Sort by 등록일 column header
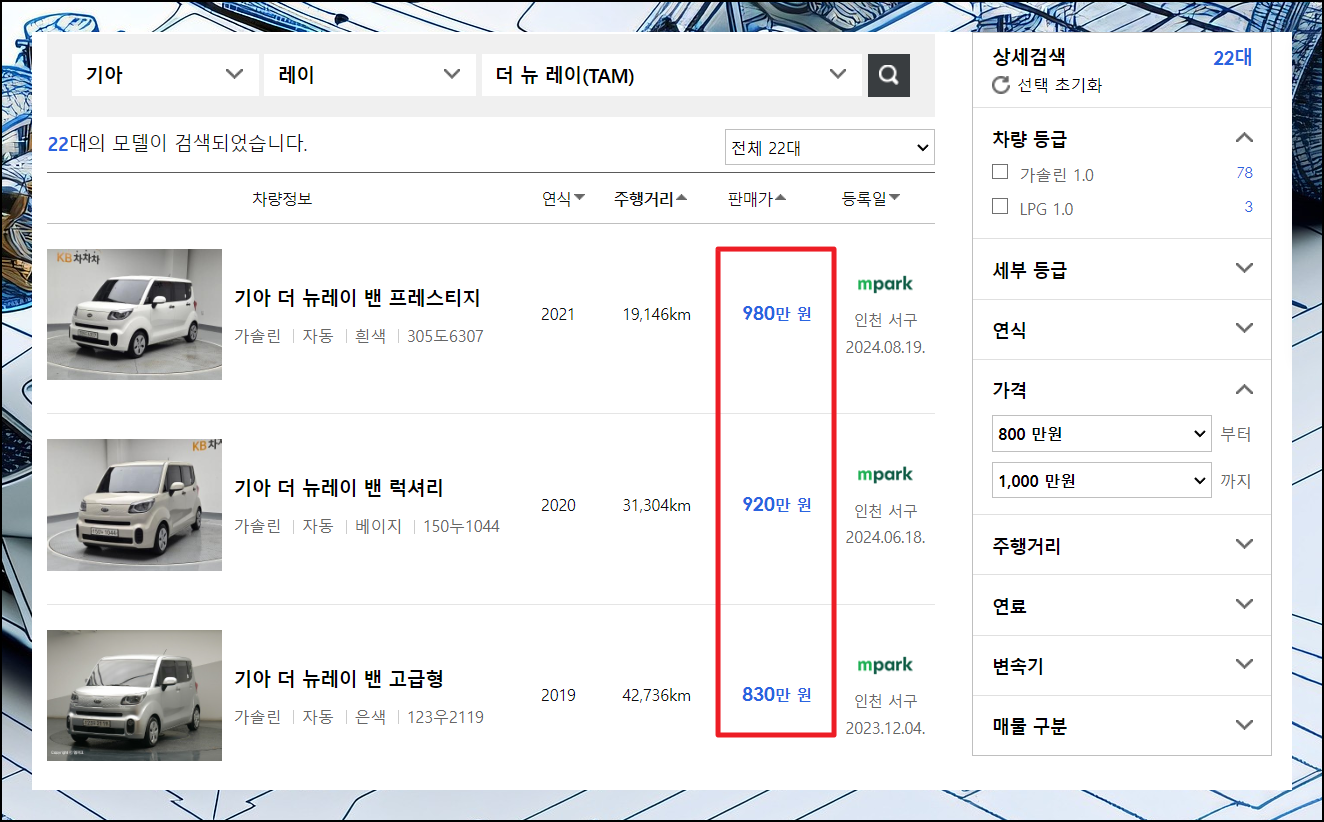The image size is (1324, 822). pos(871,199)
